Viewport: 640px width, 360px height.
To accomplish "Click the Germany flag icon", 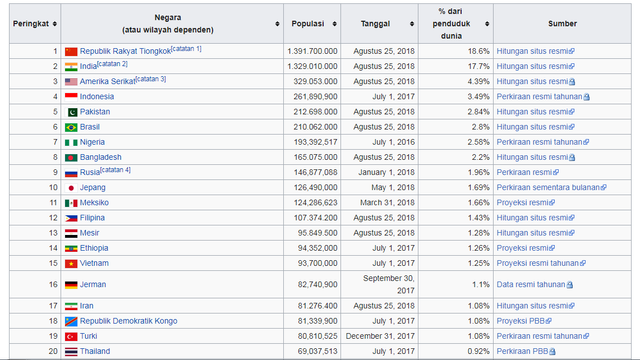I will tap(71, 284).
